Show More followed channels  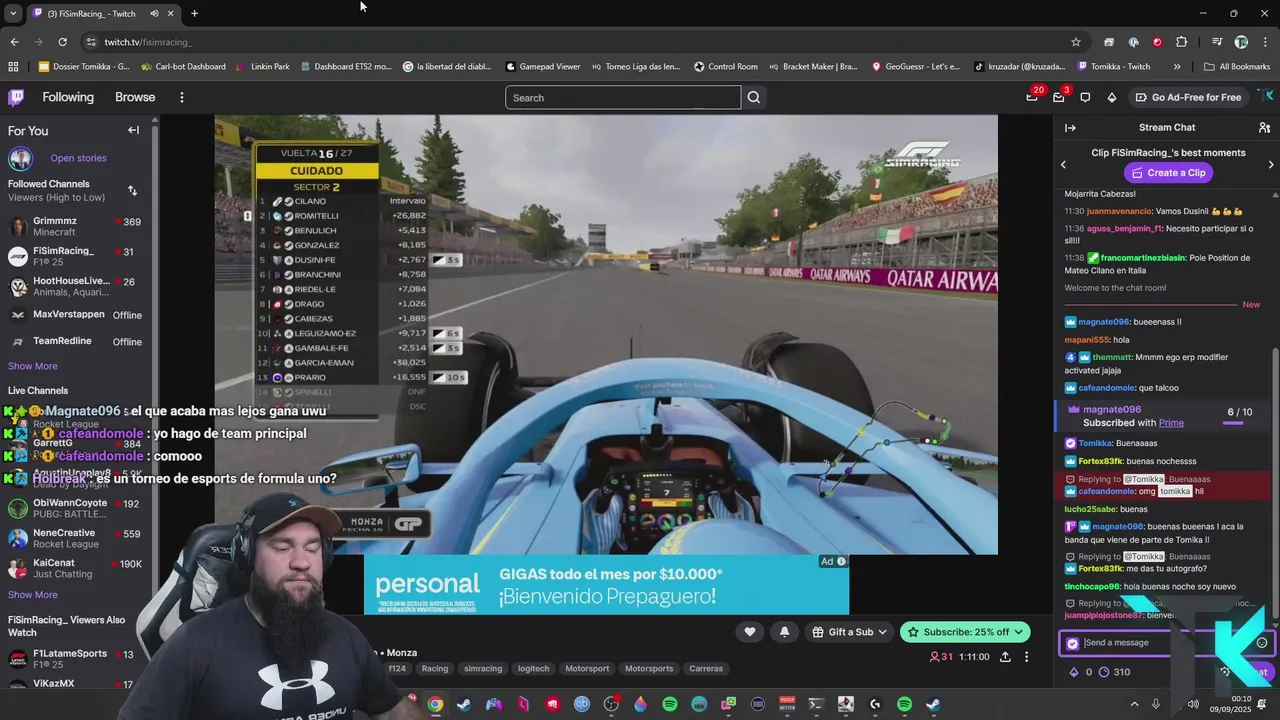(x=33, y=366)
